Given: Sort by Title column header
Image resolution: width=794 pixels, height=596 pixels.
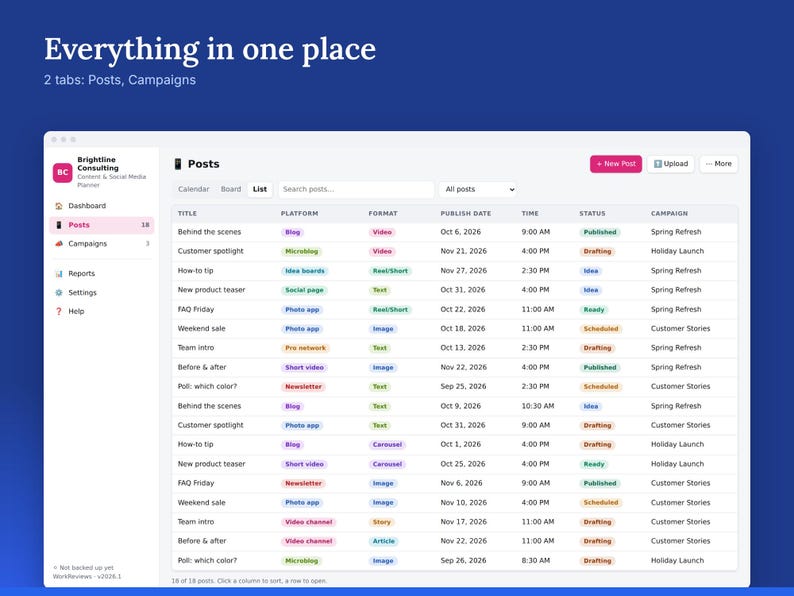Looking at the screenshot, I should coord(187,214).
